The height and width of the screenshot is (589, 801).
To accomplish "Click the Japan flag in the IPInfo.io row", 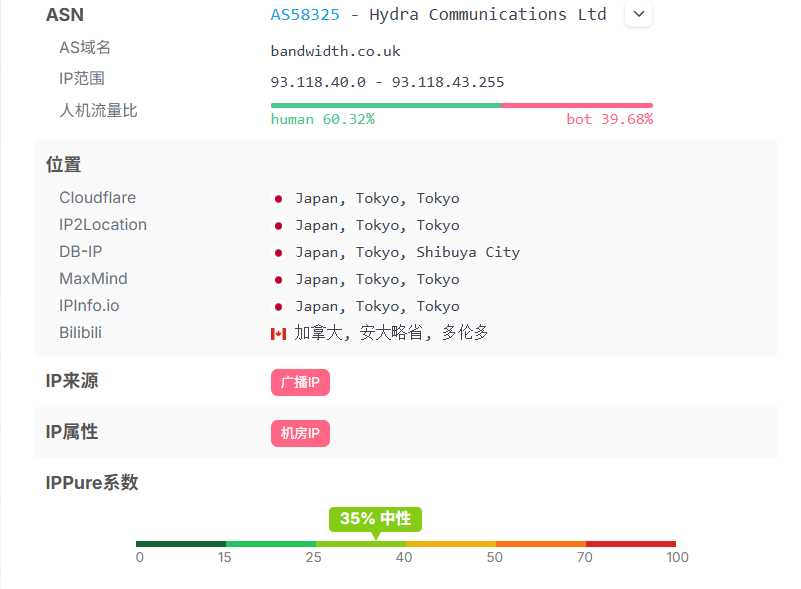I will click(x=278, y=307).
